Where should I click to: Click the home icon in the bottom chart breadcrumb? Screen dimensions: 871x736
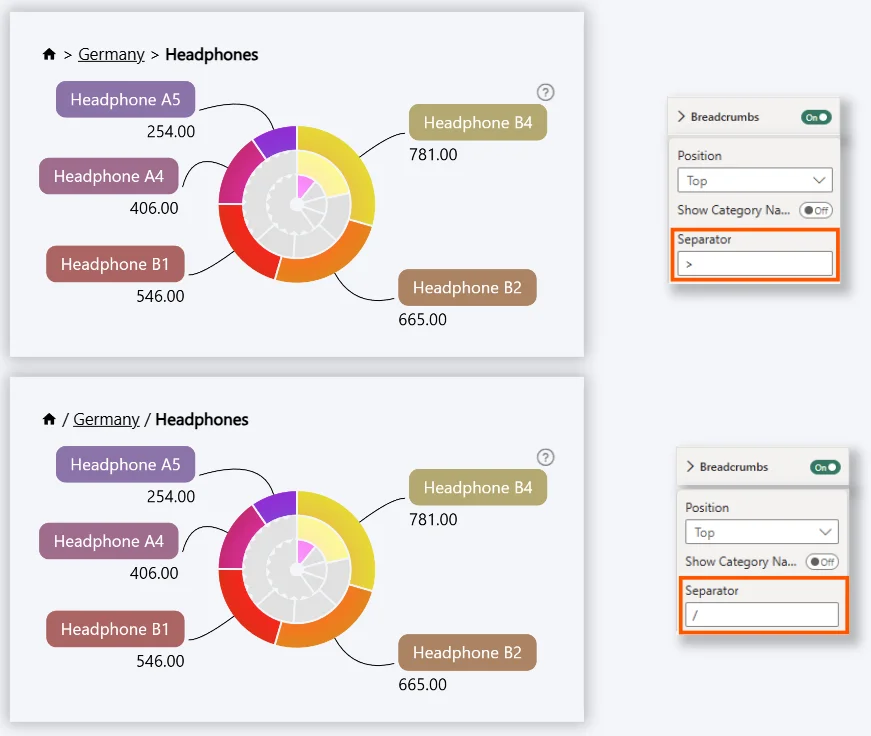tap(49, 420)
